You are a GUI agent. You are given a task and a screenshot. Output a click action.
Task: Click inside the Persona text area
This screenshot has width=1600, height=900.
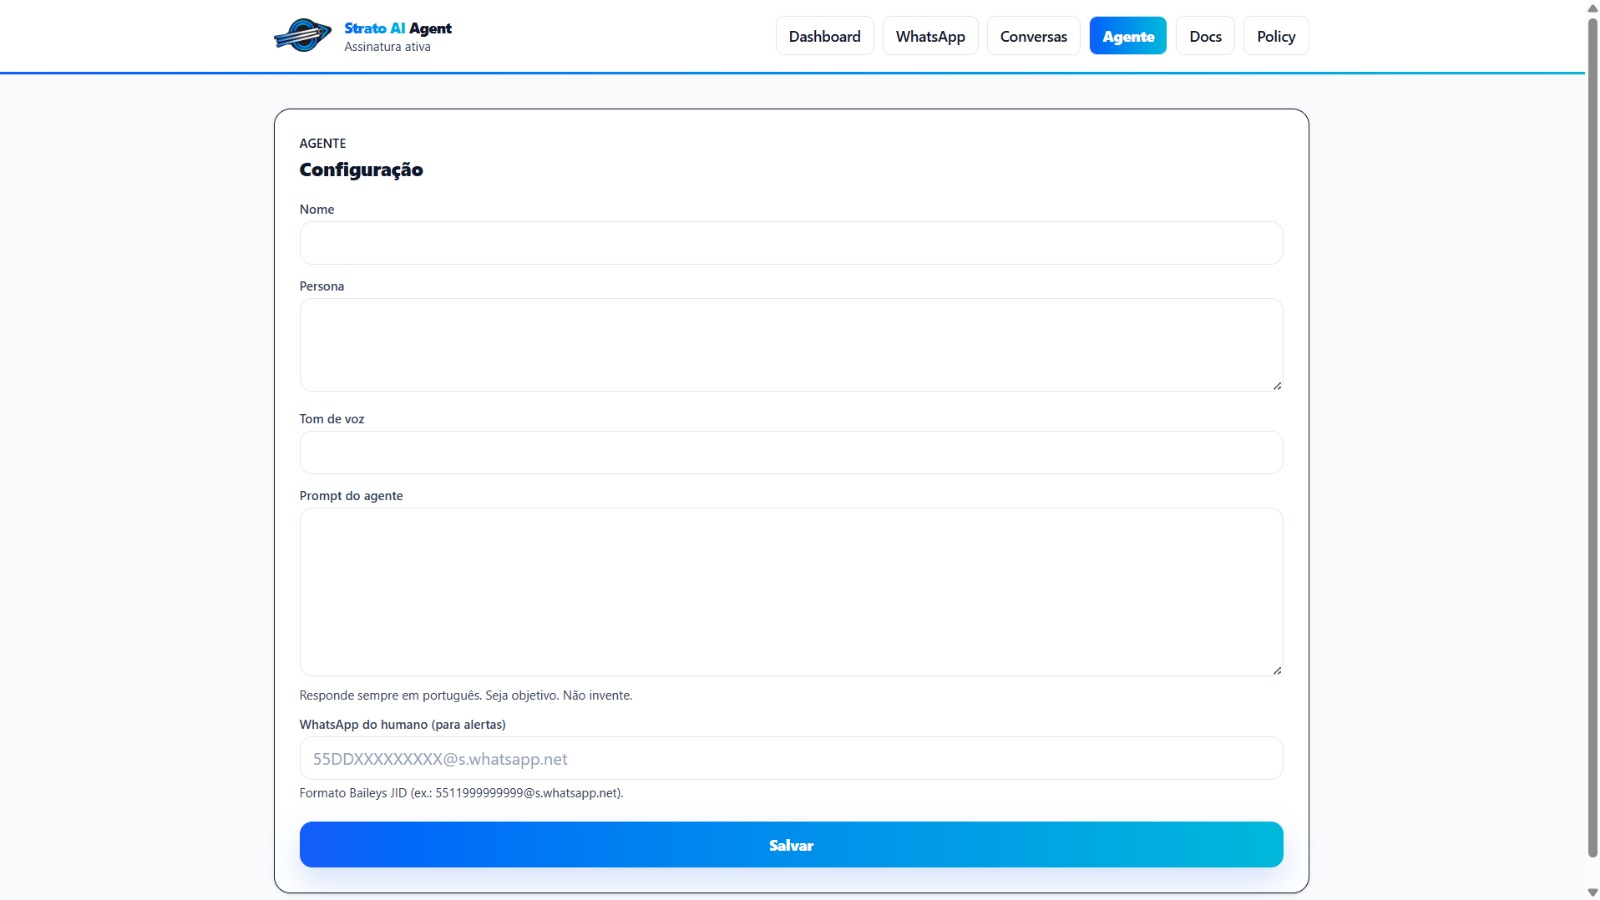[790, 344]
